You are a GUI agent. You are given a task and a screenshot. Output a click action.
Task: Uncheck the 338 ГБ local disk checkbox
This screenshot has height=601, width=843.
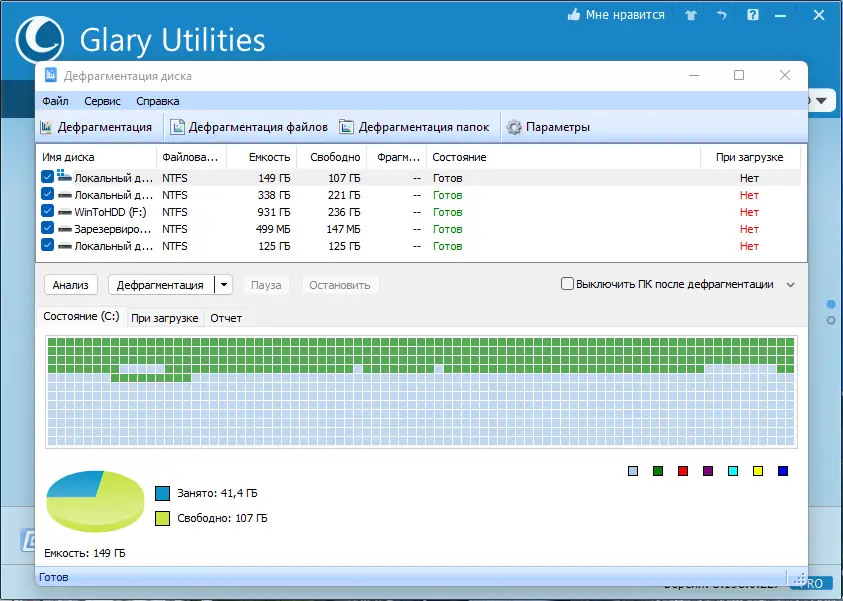47,194
